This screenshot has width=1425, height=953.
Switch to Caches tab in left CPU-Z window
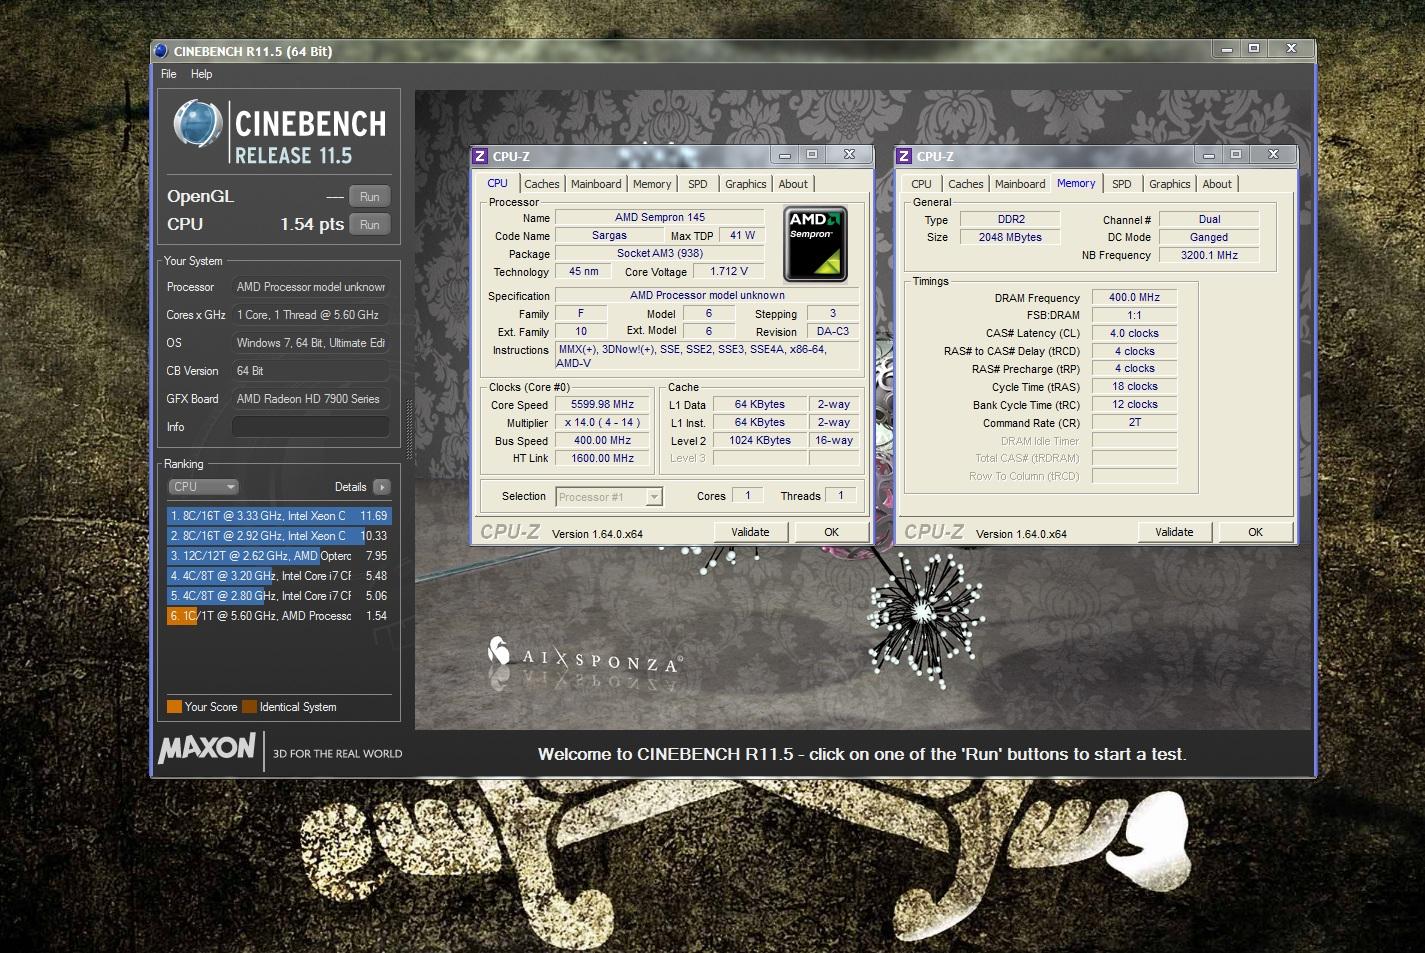click(x=541, y=184)
